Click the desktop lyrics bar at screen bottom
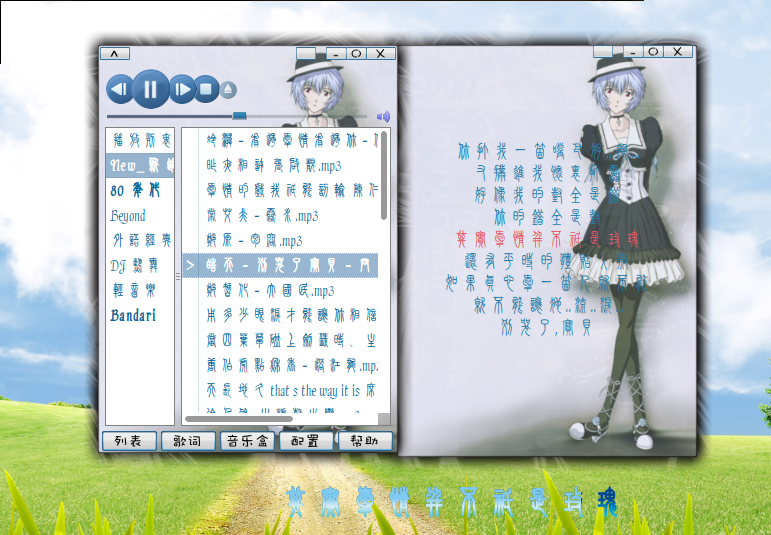Viewport: 771px width, 535px height. 451,503
